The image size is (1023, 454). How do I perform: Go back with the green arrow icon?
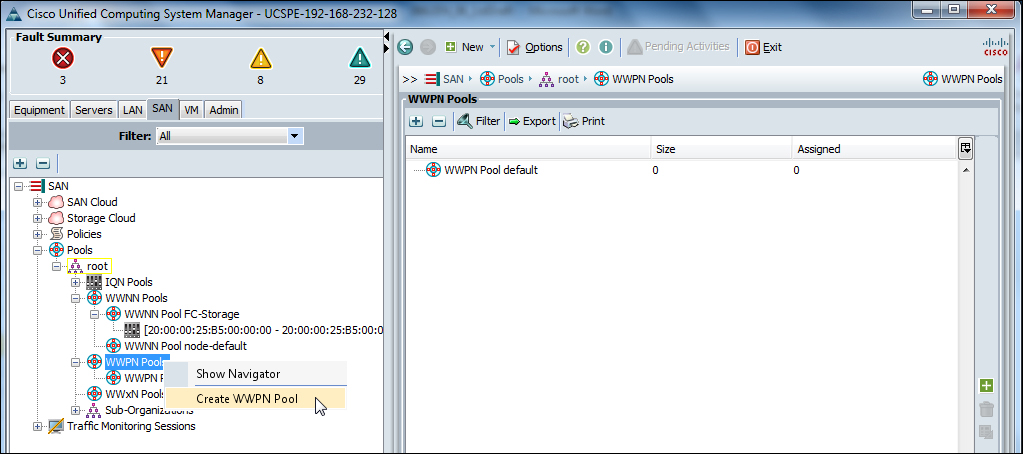click(x=406, y=47)
